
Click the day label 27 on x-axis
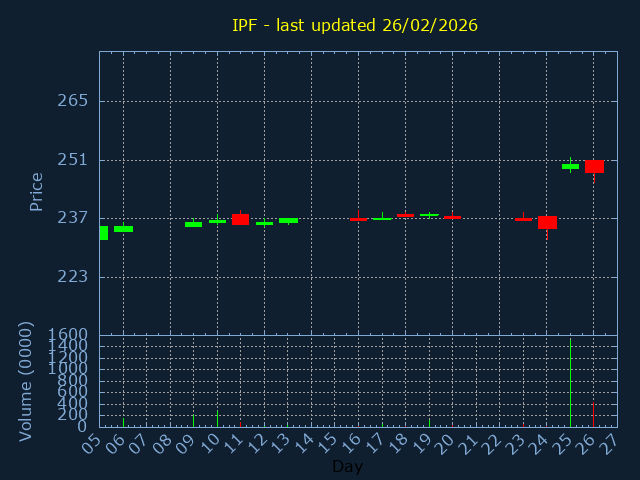[608, 443]
